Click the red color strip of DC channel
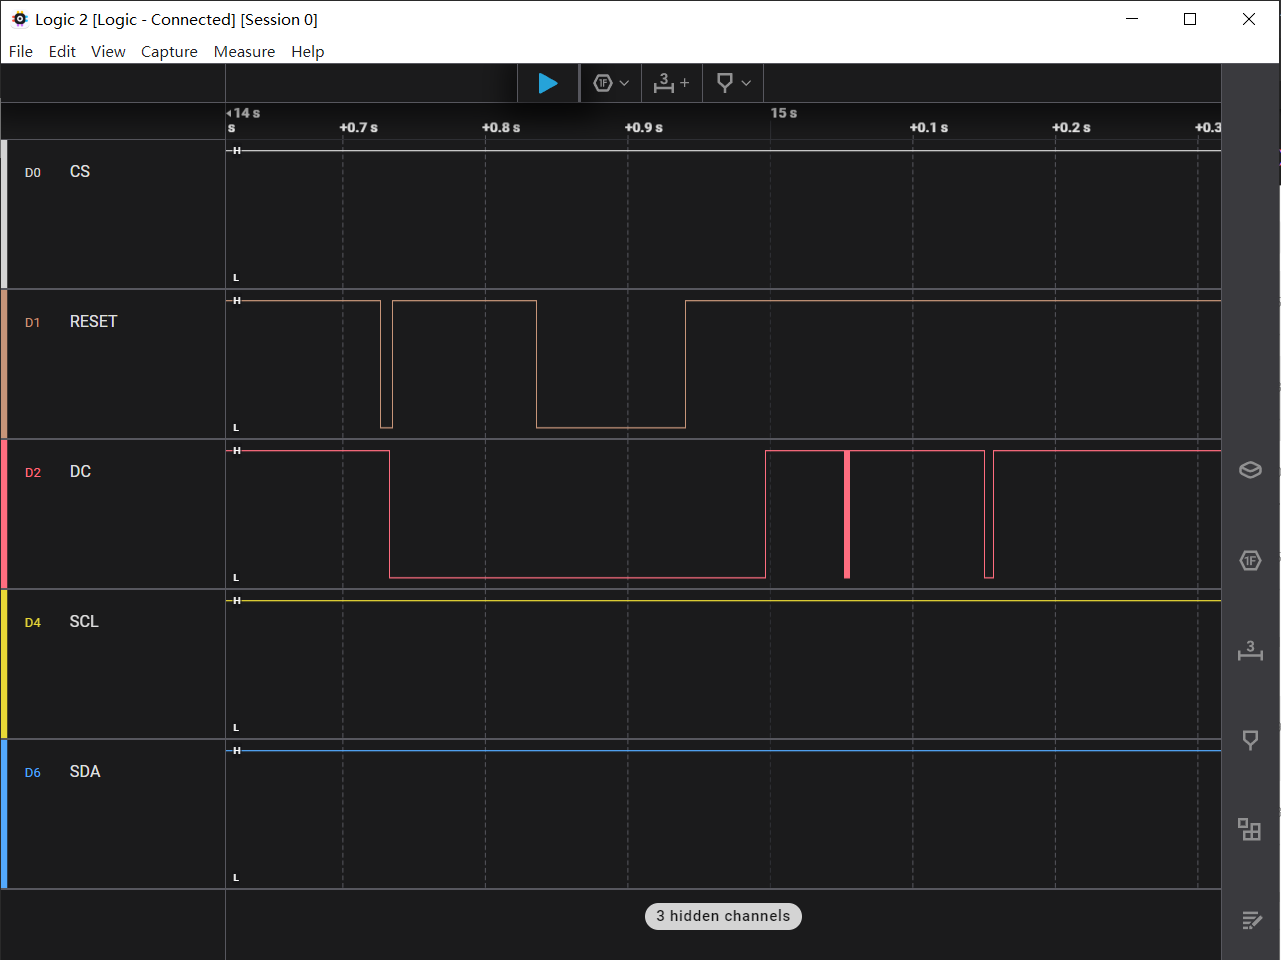 coord(4,514)
